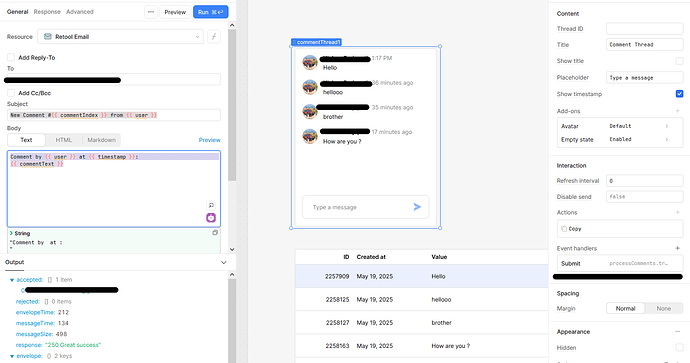Click the Subject input field
Image resolution: width=690 pixels, height=363 pixels.
pos(114,115)
